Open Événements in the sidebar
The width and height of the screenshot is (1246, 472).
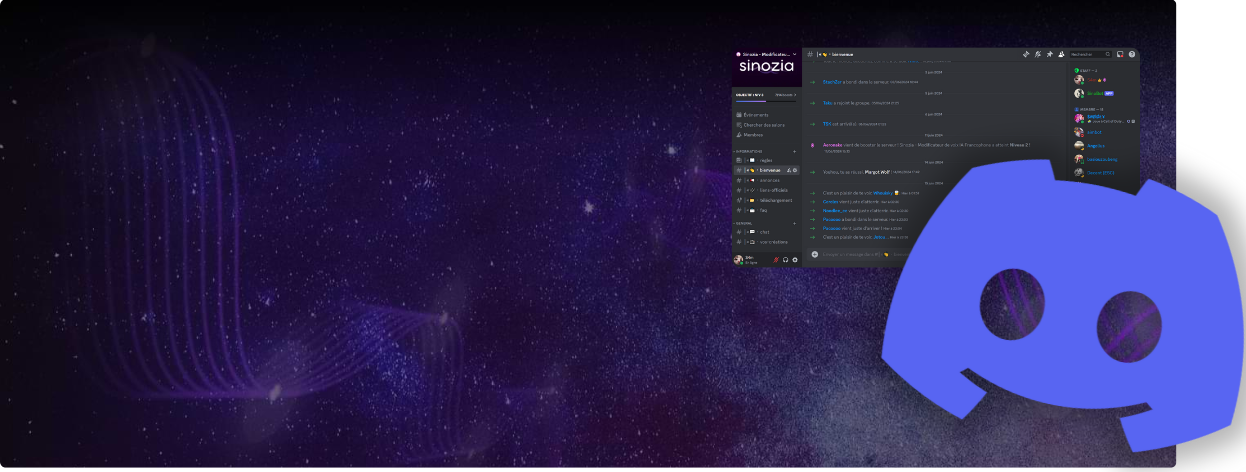tap(758, 115)
